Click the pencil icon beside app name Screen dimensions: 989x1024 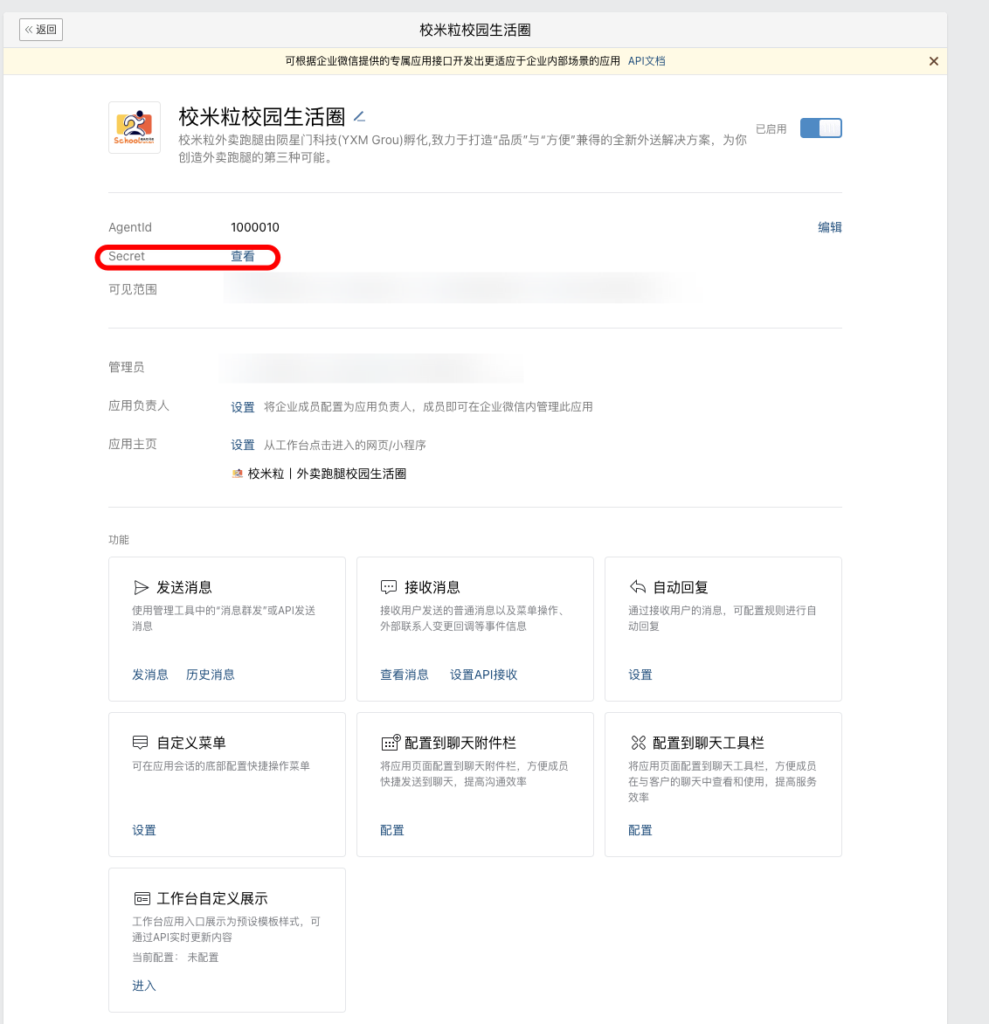tap(360, 117)
